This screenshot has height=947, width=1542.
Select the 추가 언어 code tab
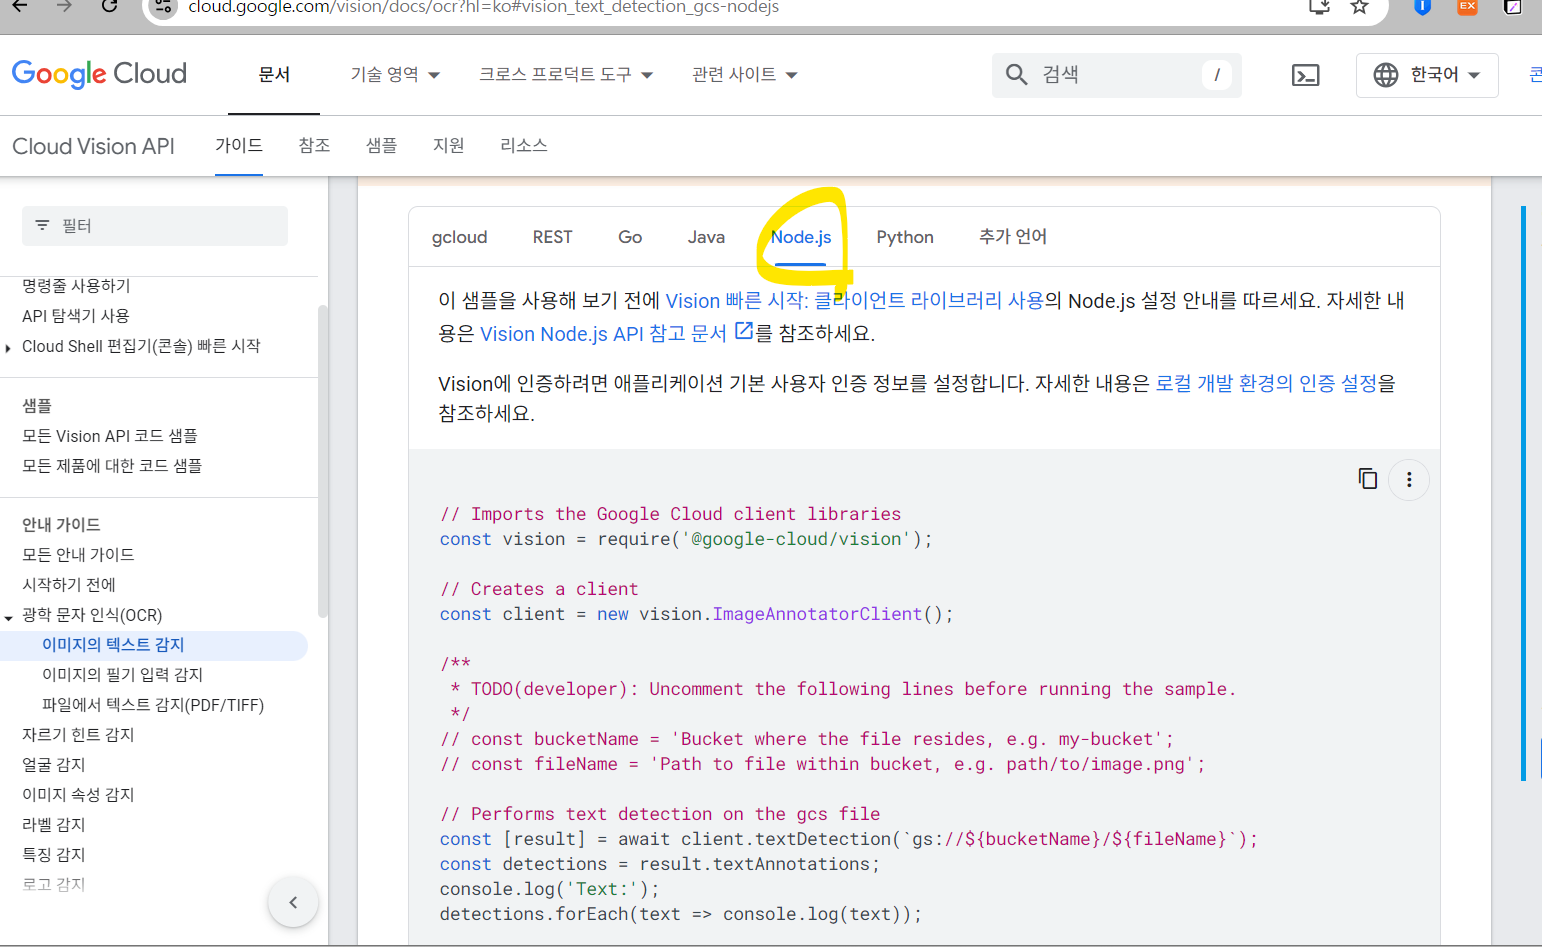click(1013, 237)
